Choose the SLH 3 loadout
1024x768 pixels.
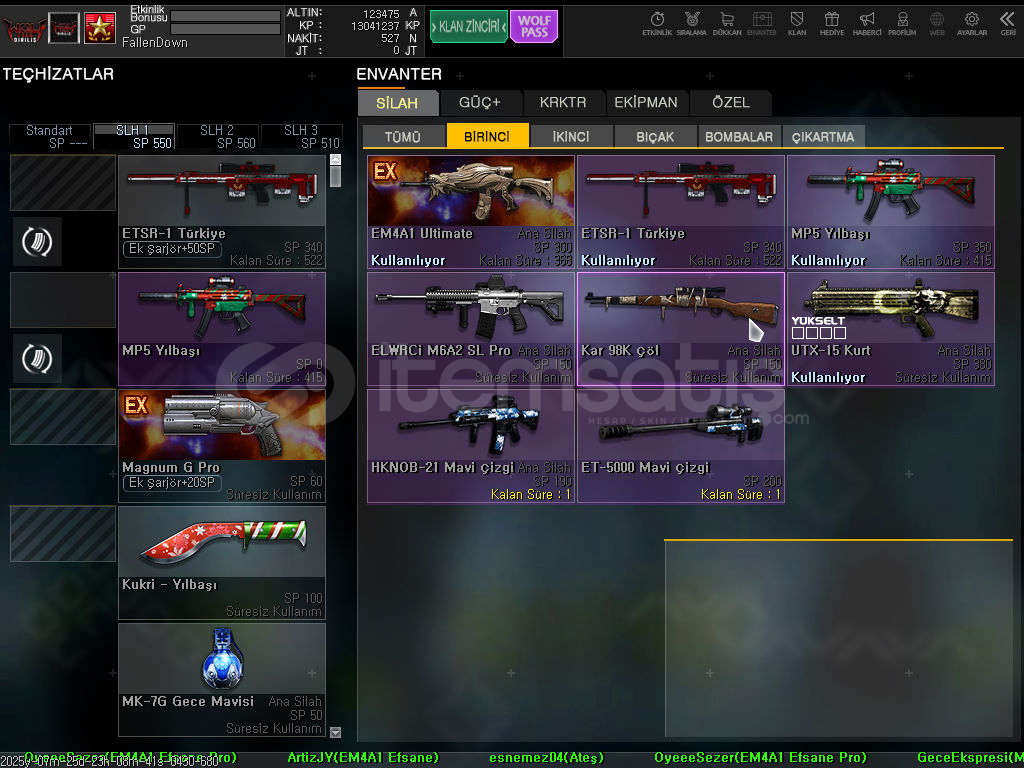click(302, 136)
